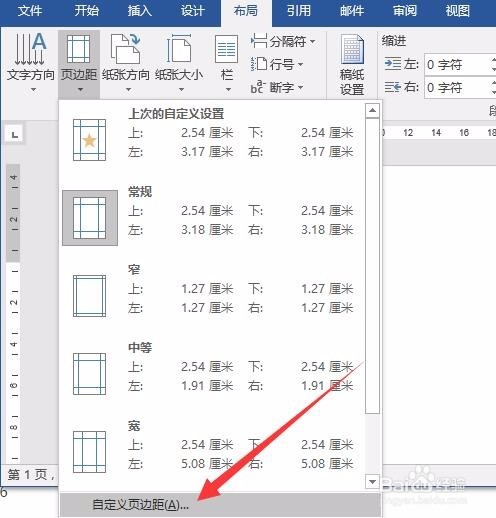
Task: Click the 上次的自定义设置 heading
Action: pos(176,114)
